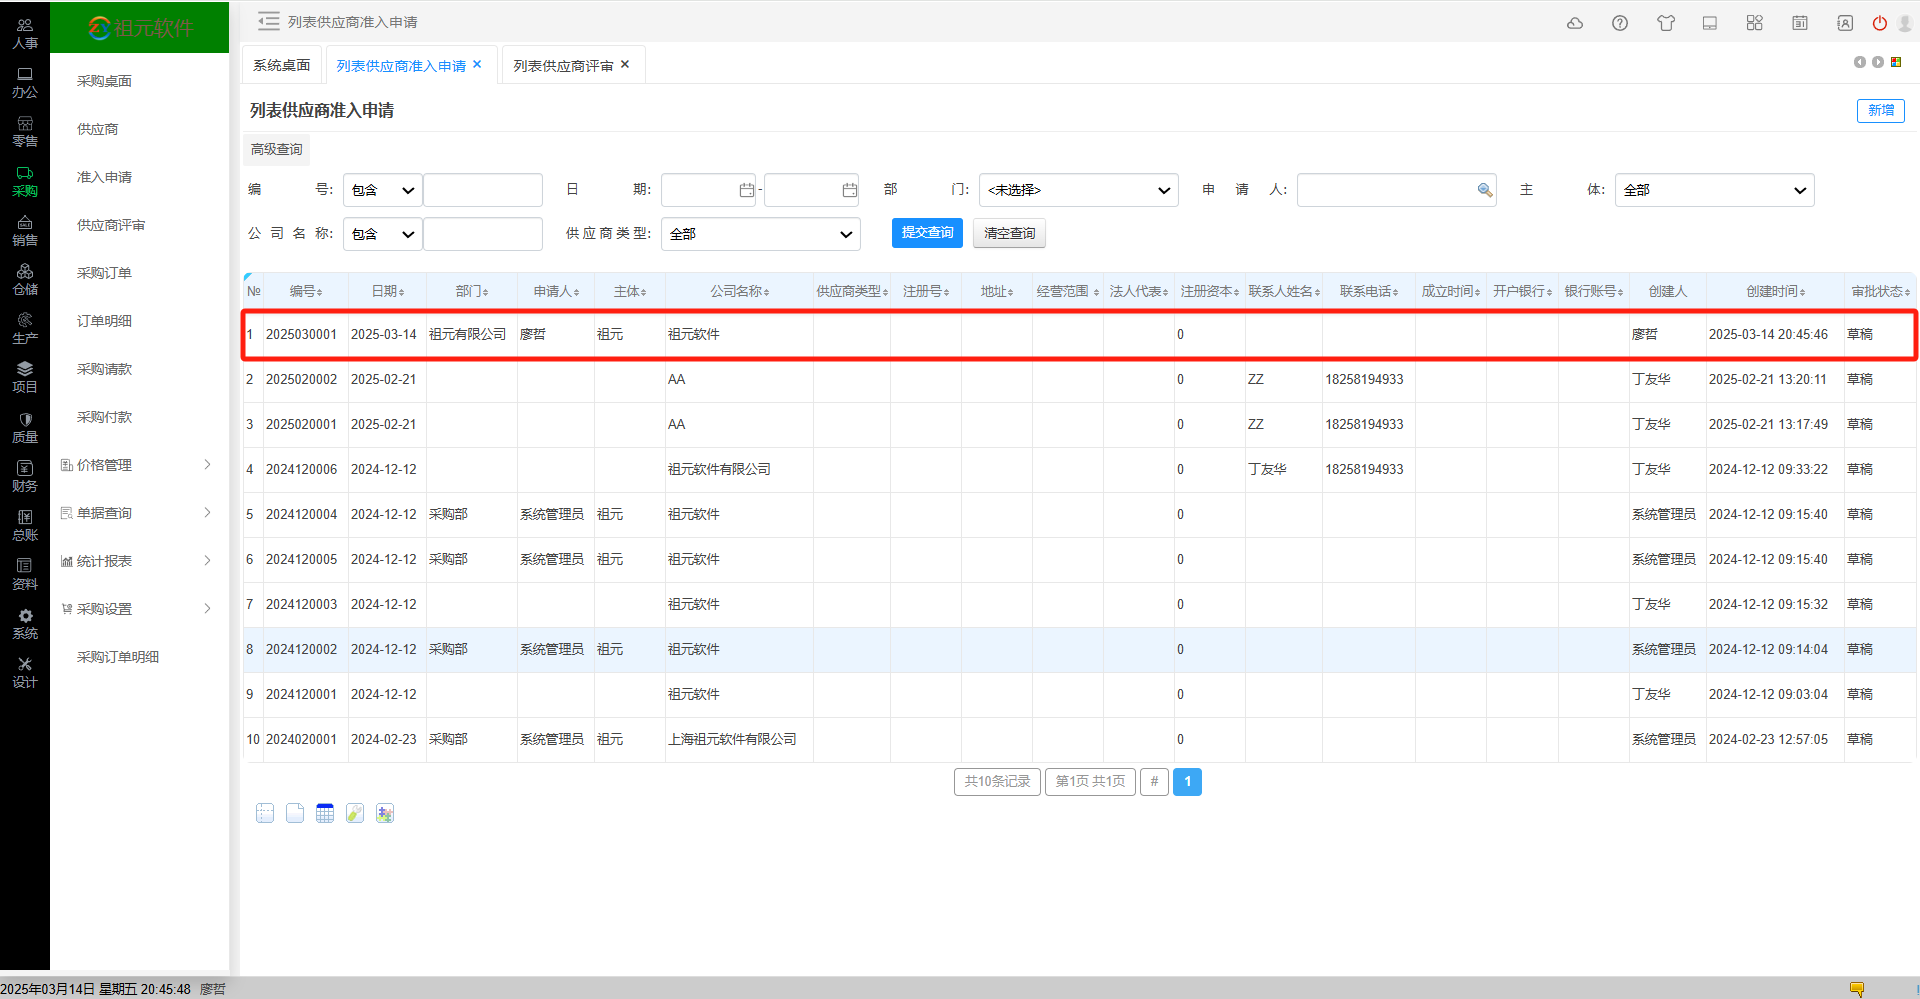Open 销售 module in left sidebar

(25, 230)
